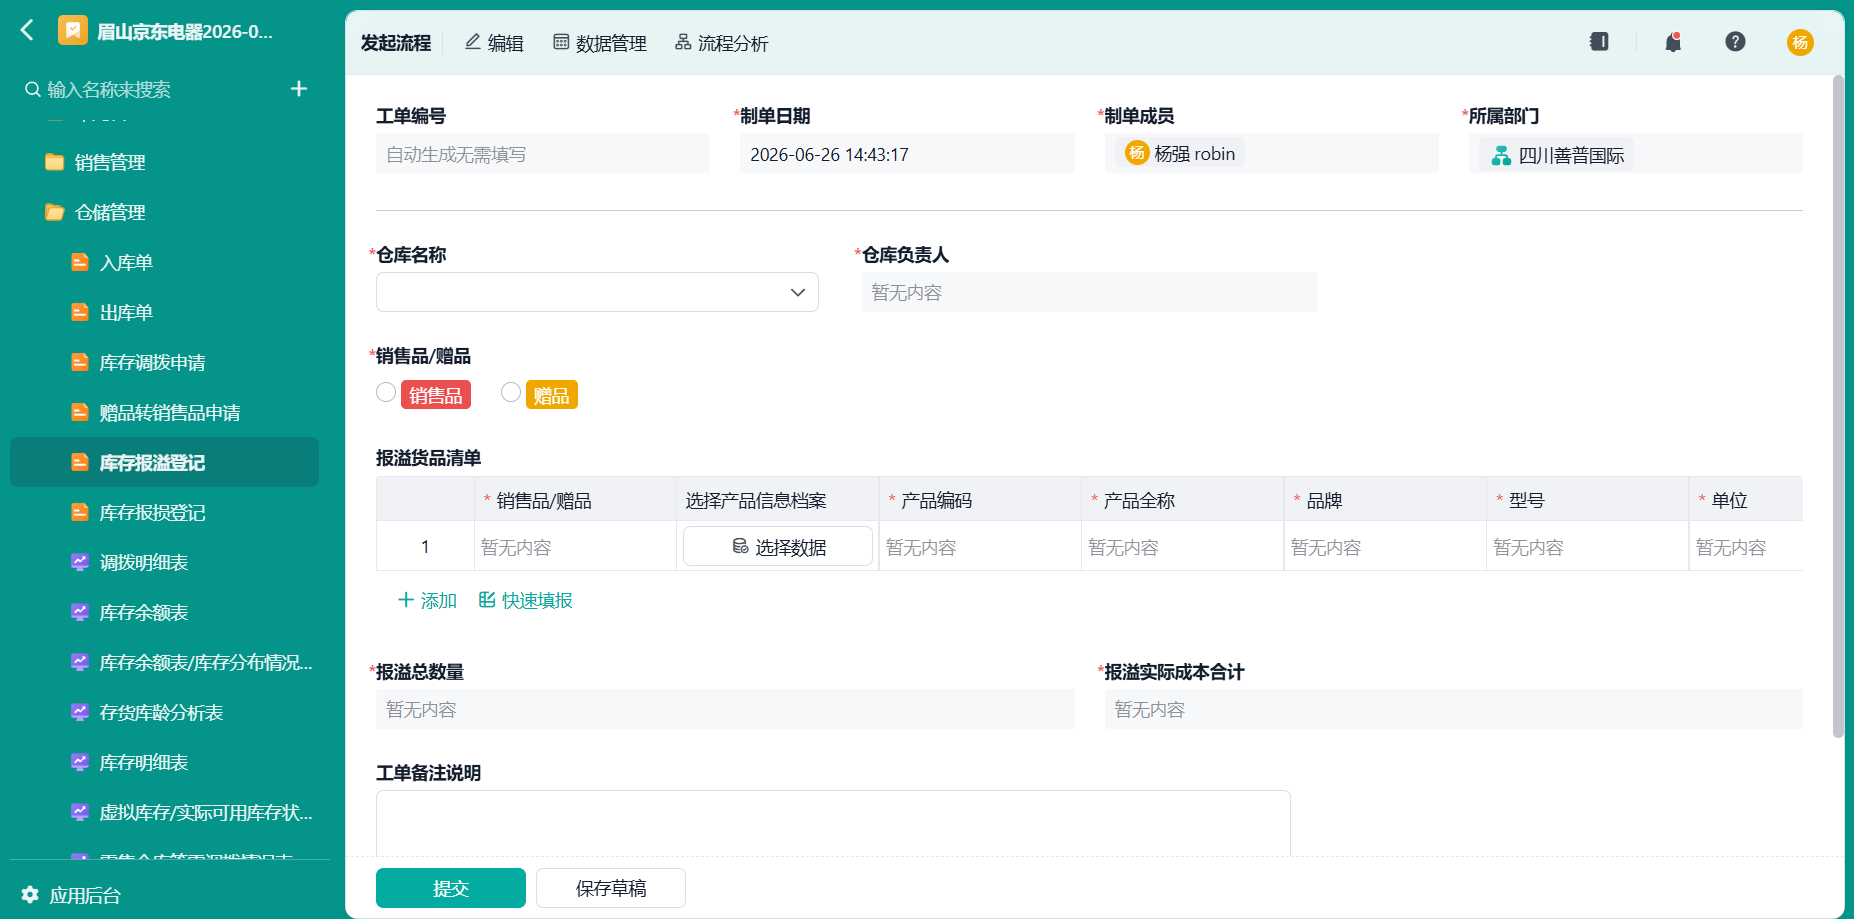The width and height of the screenshot is (1854, 919).
Task: Click 保存草稿 button
Action: [x=611, y=888]
